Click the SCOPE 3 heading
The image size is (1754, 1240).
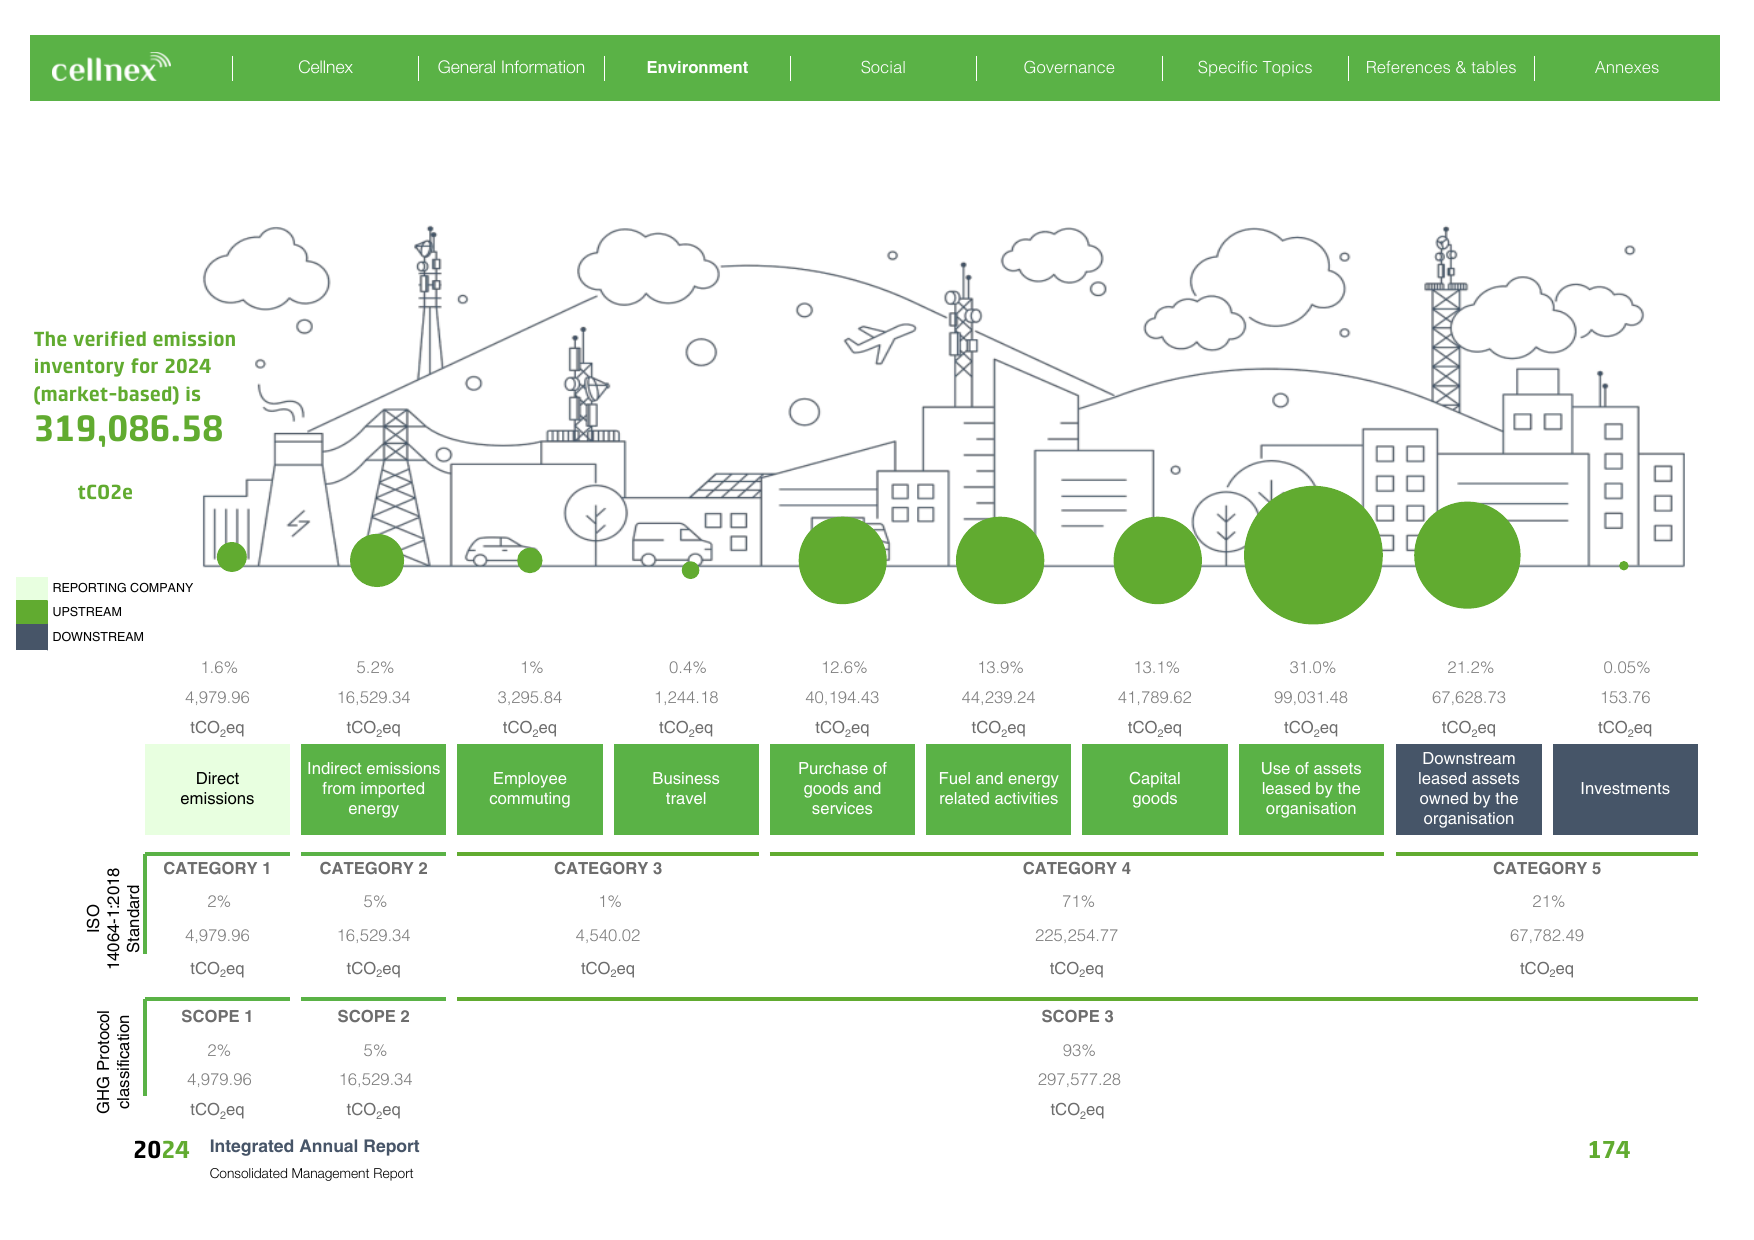[x=1077, y=1016]
